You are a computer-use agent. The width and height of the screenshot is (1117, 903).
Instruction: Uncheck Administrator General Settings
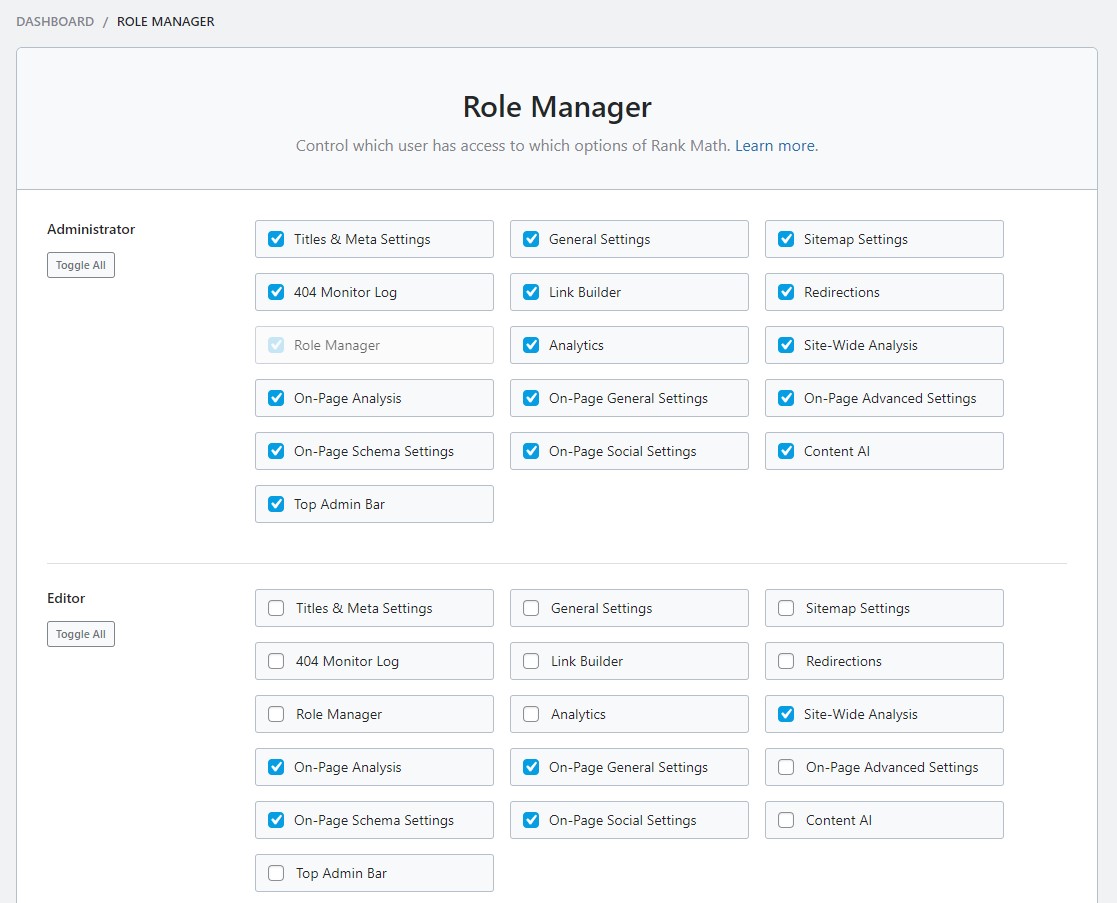[x=531, y=239]
